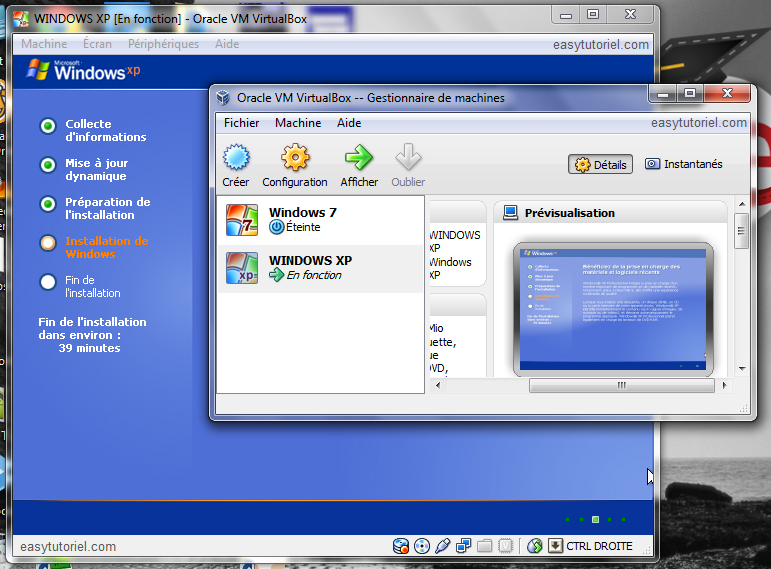Open Aide menu in WINDOWS XP window
This screenshot has height=569, width=771.
coord(227,44)
